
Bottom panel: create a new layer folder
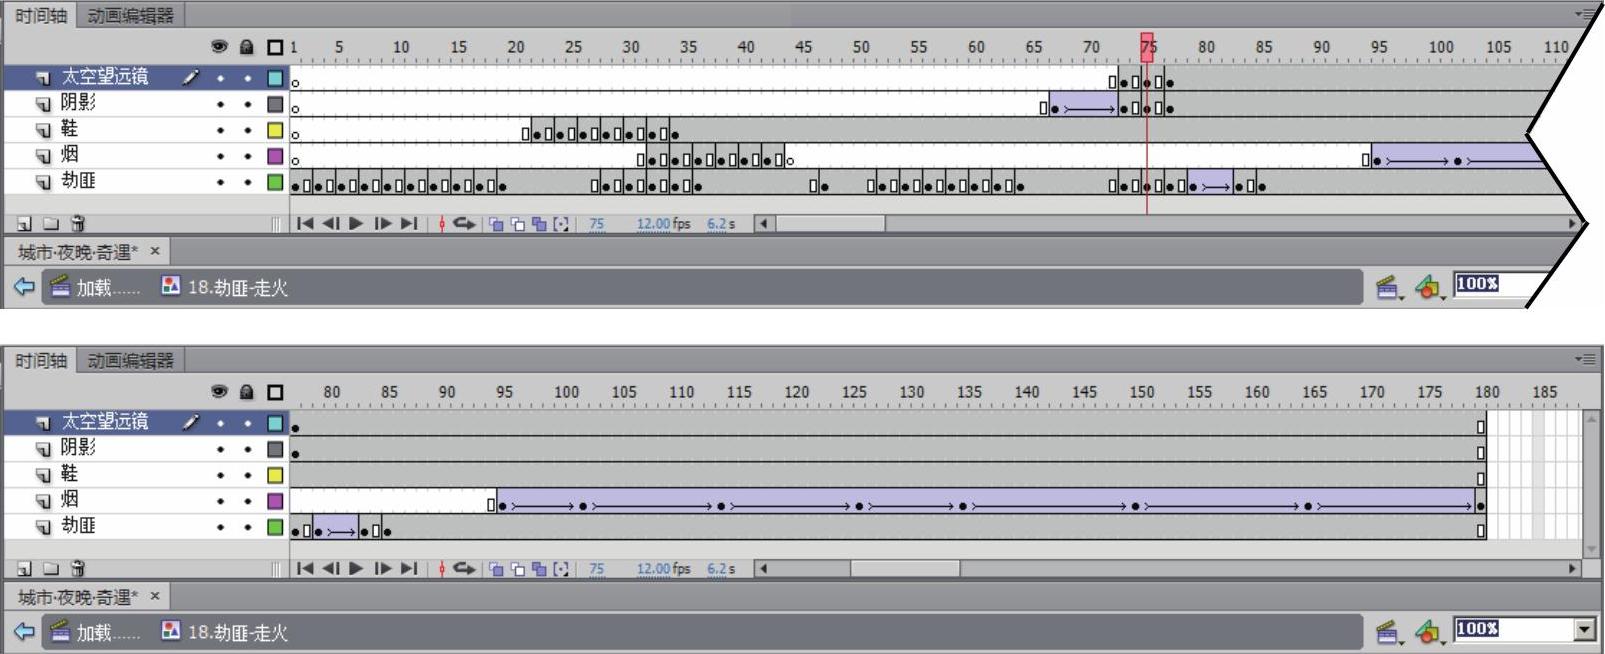click(x=50, y=569)
